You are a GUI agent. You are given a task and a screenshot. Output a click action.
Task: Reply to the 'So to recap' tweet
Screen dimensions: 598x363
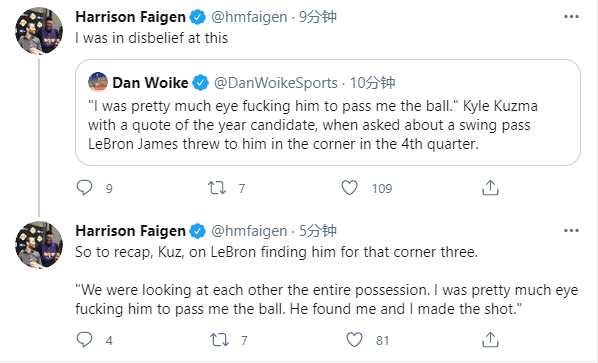pos(84,339)
